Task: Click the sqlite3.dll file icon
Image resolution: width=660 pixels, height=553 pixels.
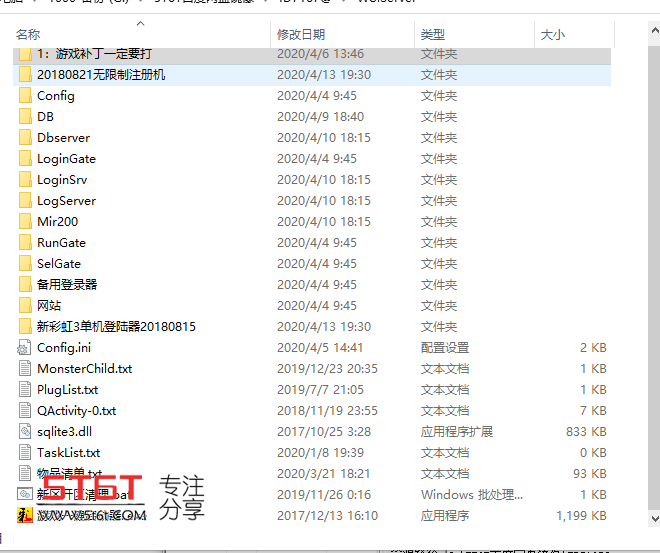Action: click(25, 432)
